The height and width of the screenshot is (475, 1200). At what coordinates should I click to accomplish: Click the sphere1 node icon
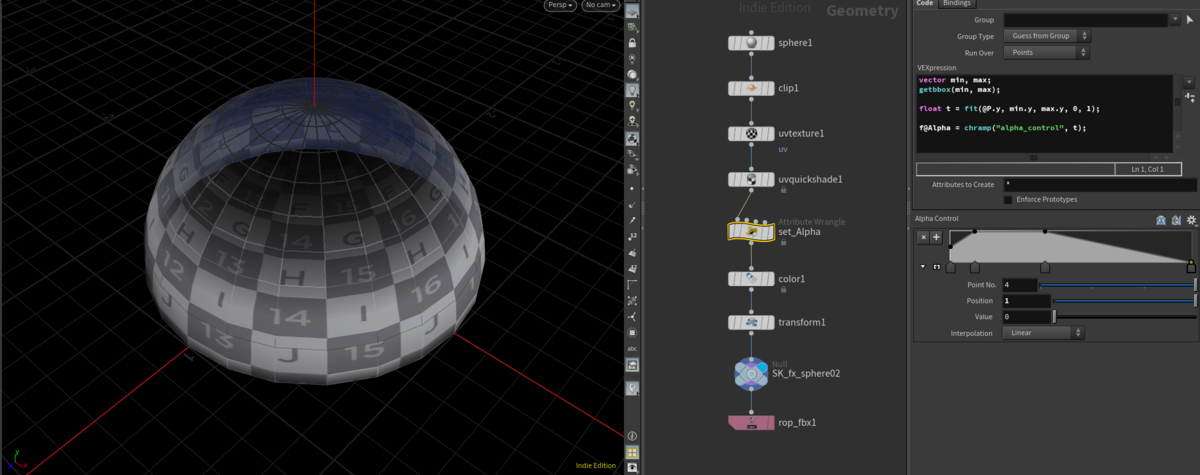[x=751, y=43]
